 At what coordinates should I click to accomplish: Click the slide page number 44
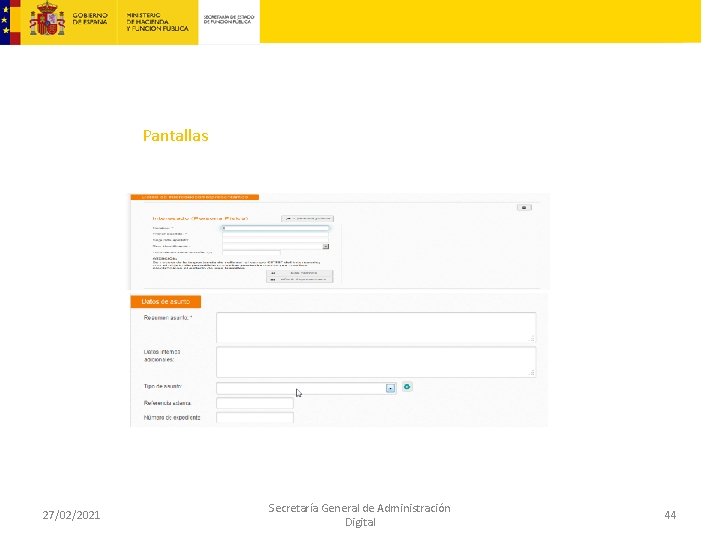(x=670, y=515)
